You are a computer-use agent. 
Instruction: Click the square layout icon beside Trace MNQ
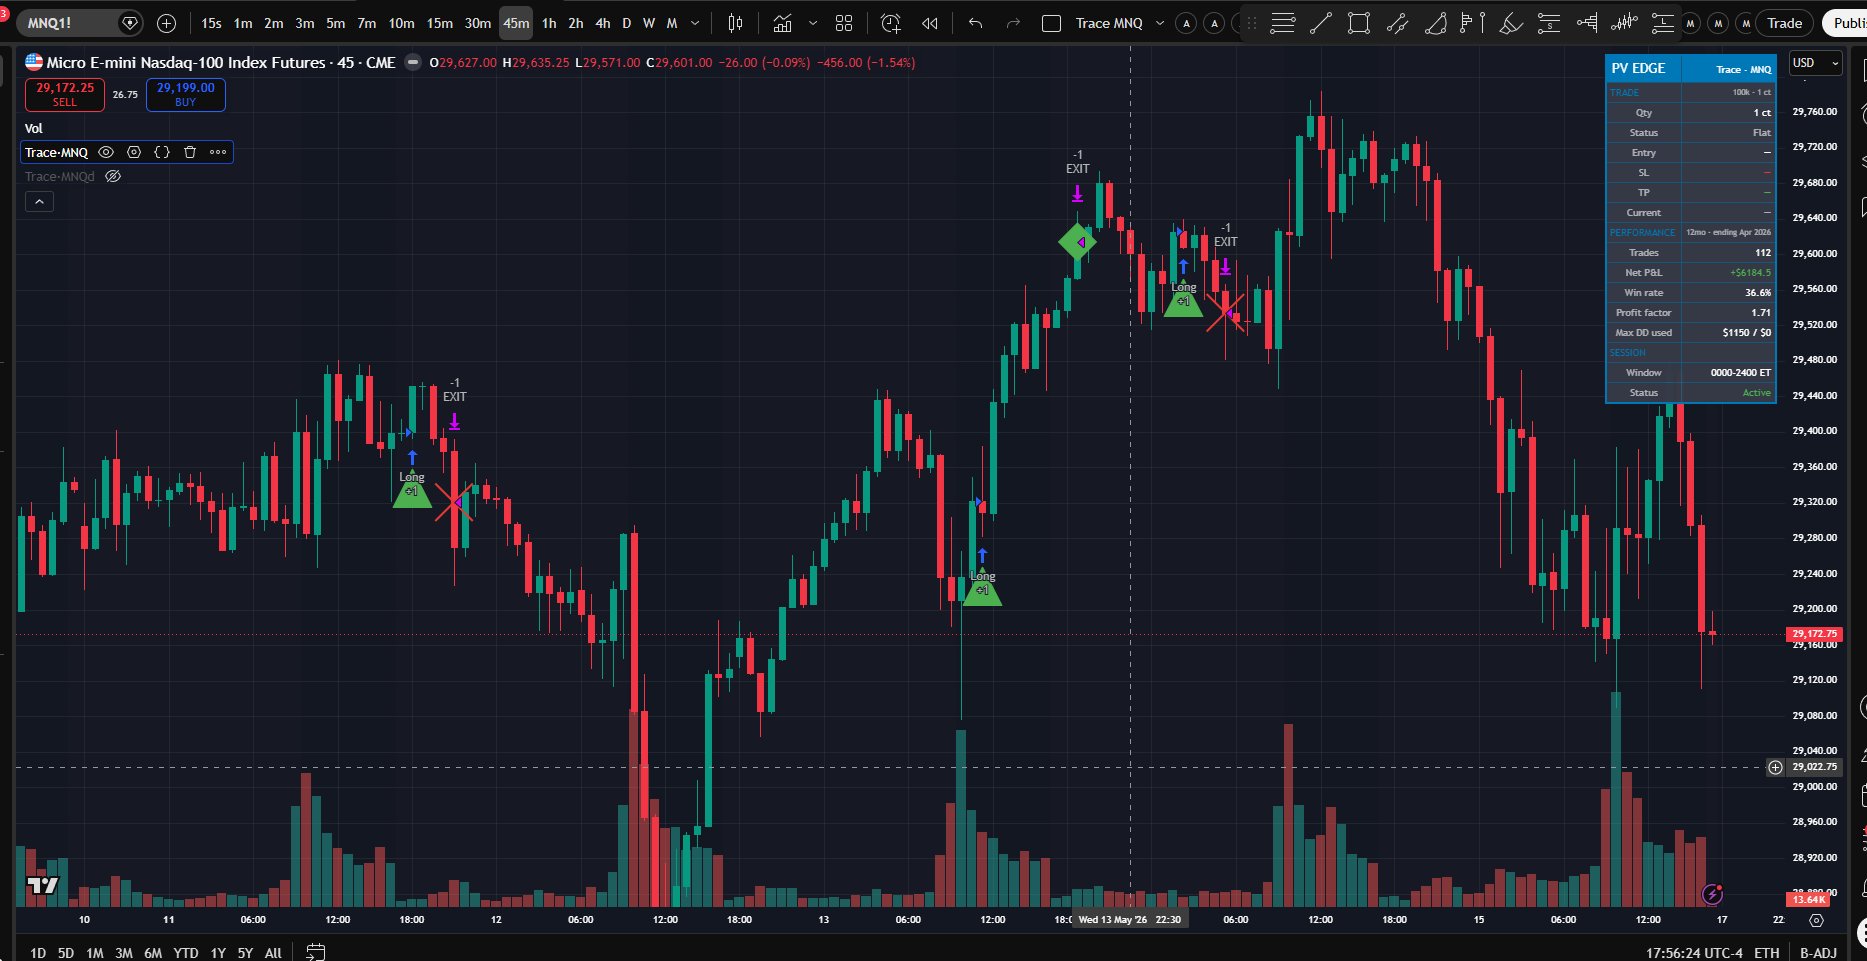pyautogui.click(x=1051, y=23)
